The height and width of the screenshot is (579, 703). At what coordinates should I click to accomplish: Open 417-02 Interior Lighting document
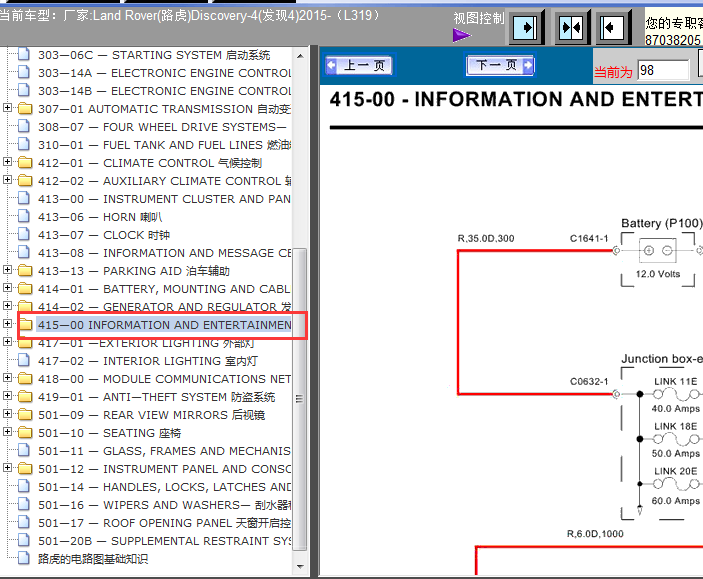[148, 361]
